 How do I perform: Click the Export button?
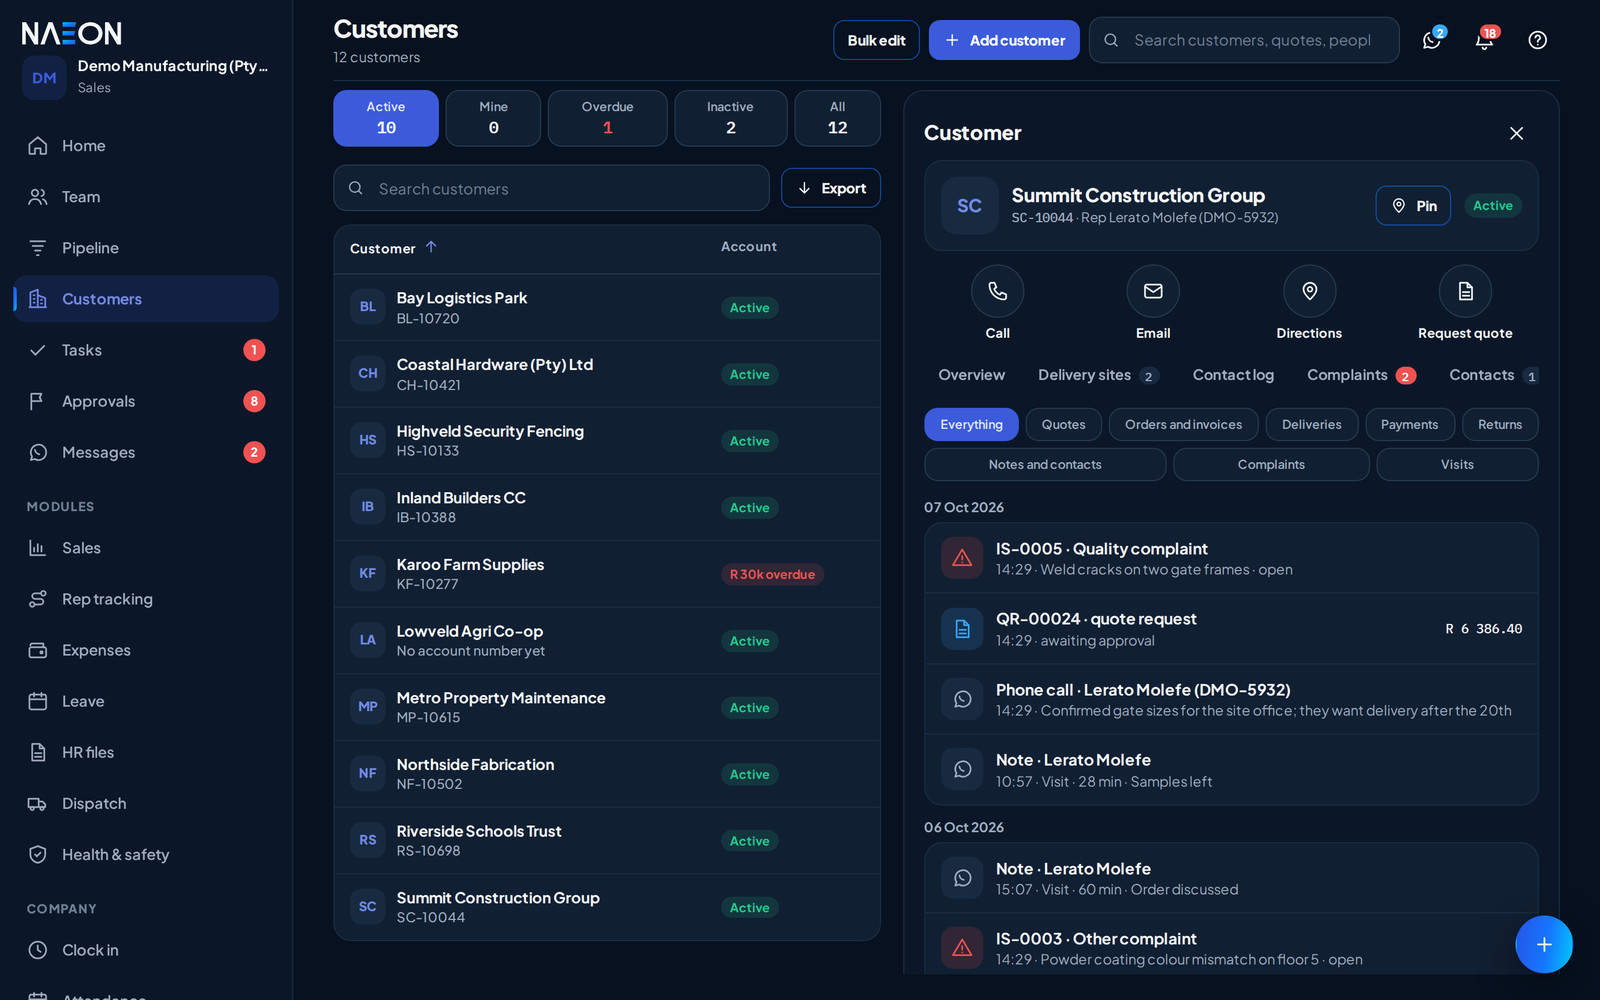831,188
